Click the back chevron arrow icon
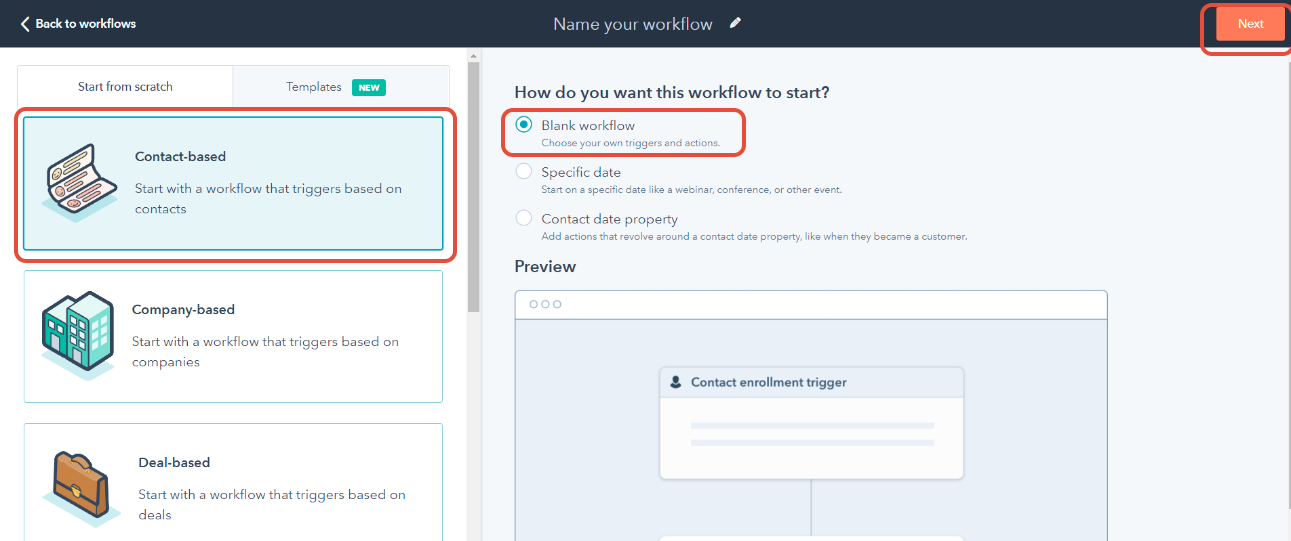Screen dimensions: 1291x541 25,23
